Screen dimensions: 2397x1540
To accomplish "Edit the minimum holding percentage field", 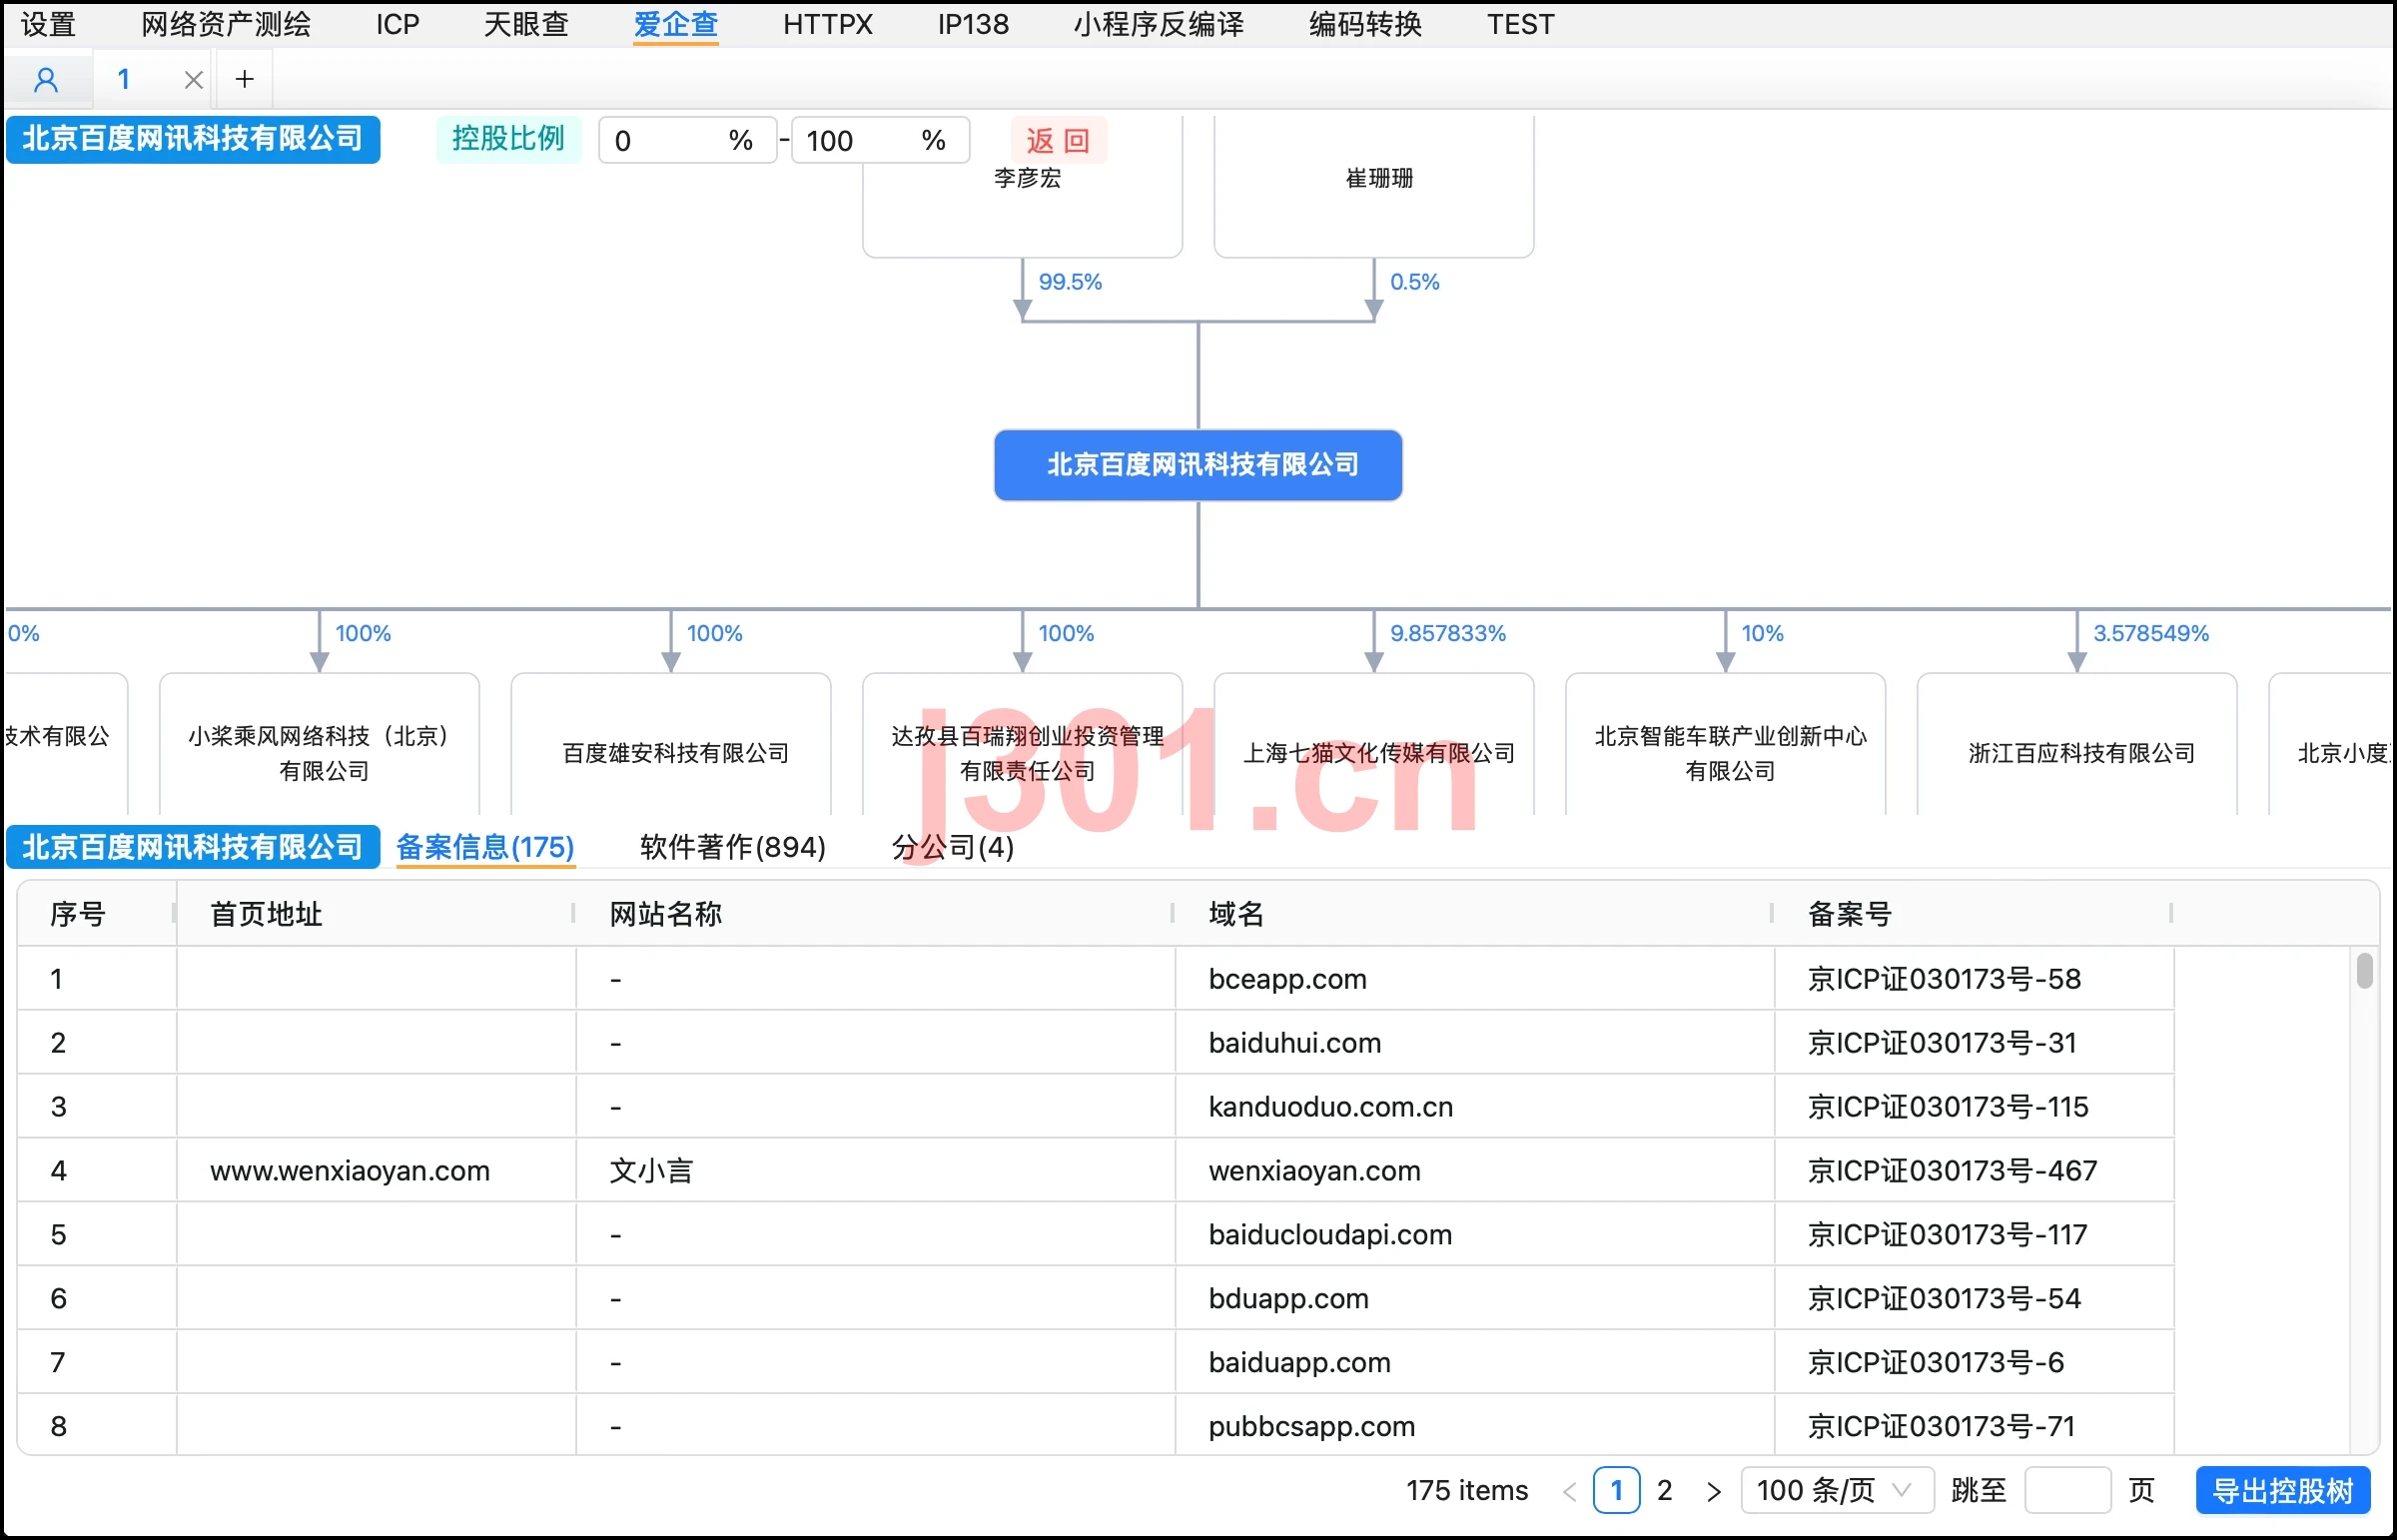I will click(687, 140).
